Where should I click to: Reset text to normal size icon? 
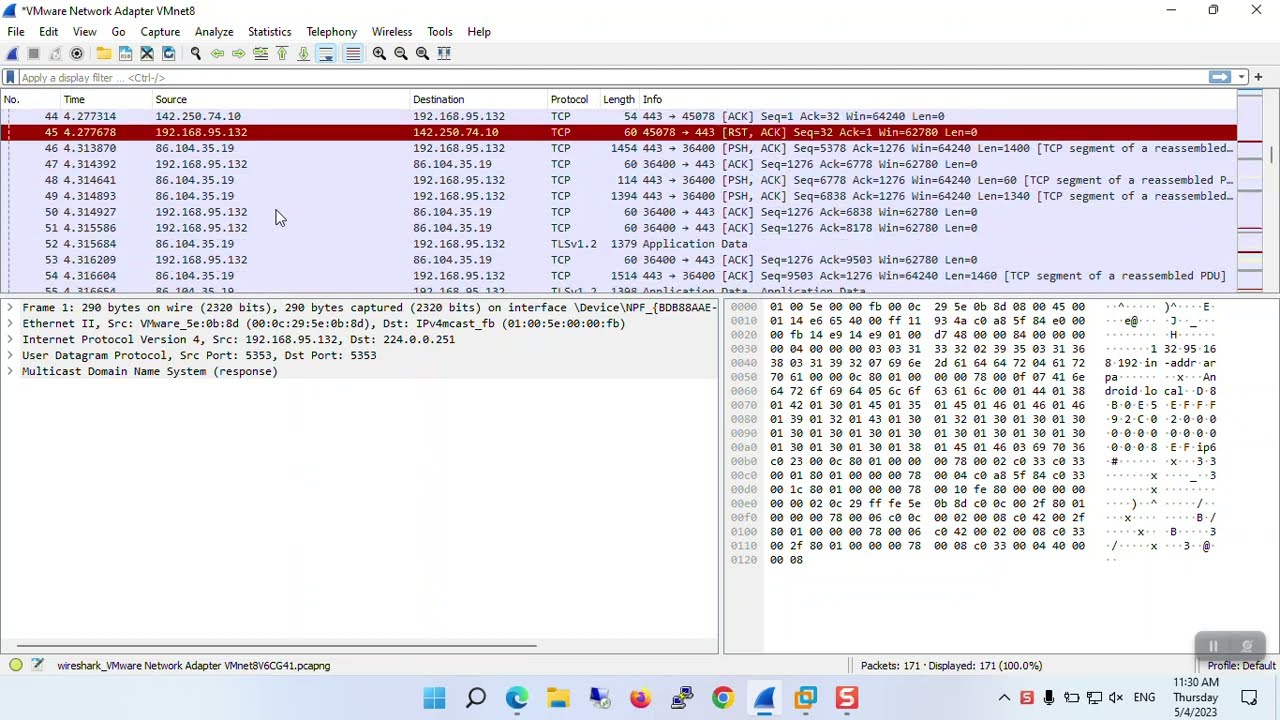tap(422, 54)
